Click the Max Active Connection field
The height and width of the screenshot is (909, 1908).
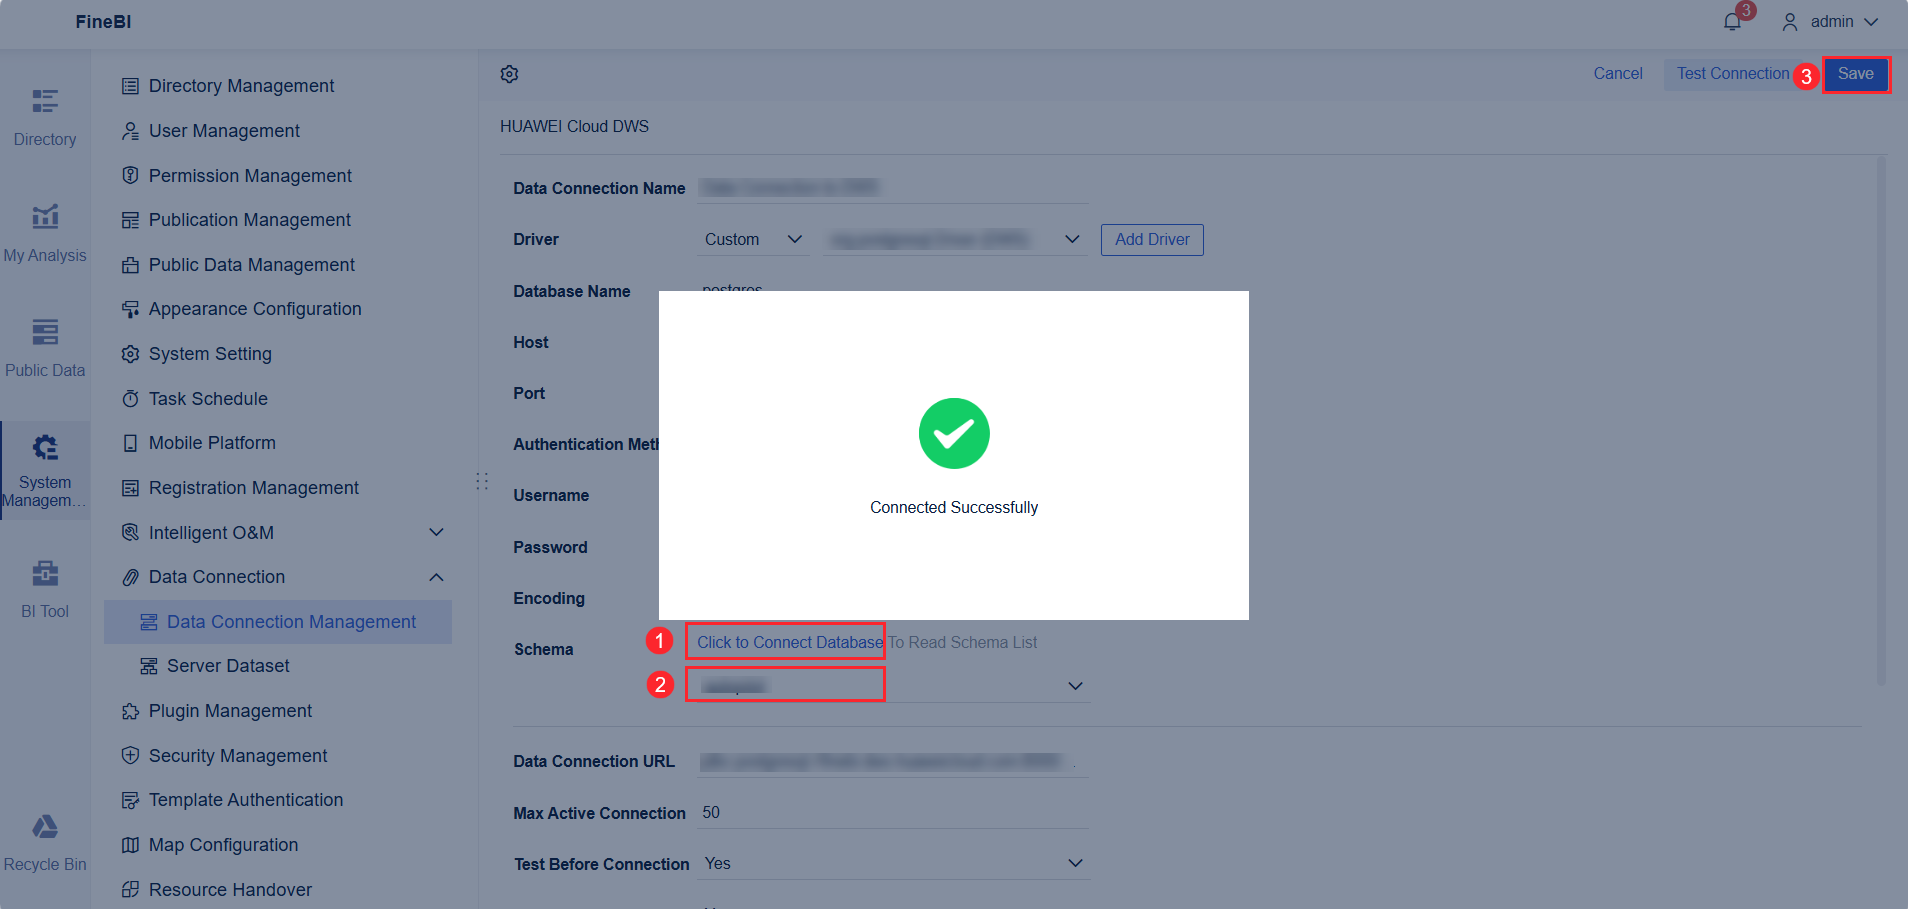coord(892,813)
